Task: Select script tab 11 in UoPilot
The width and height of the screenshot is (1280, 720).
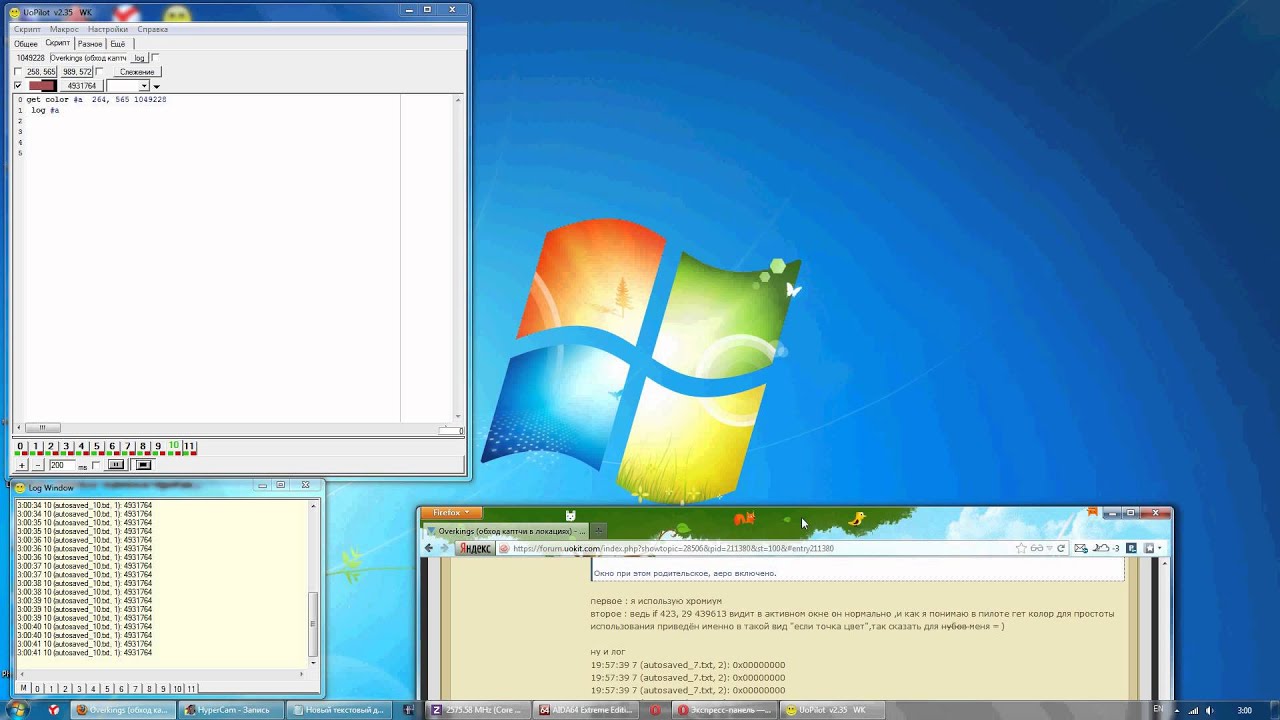Action: [x=189, y=447]
